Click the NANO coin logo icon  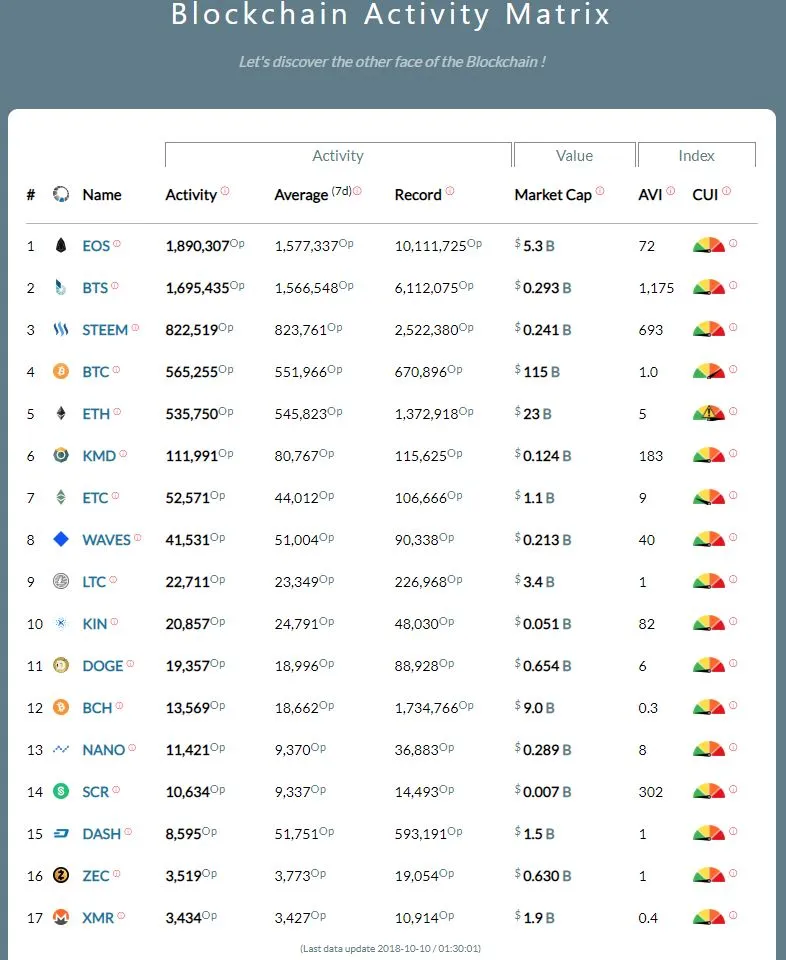tap(61, 749)
